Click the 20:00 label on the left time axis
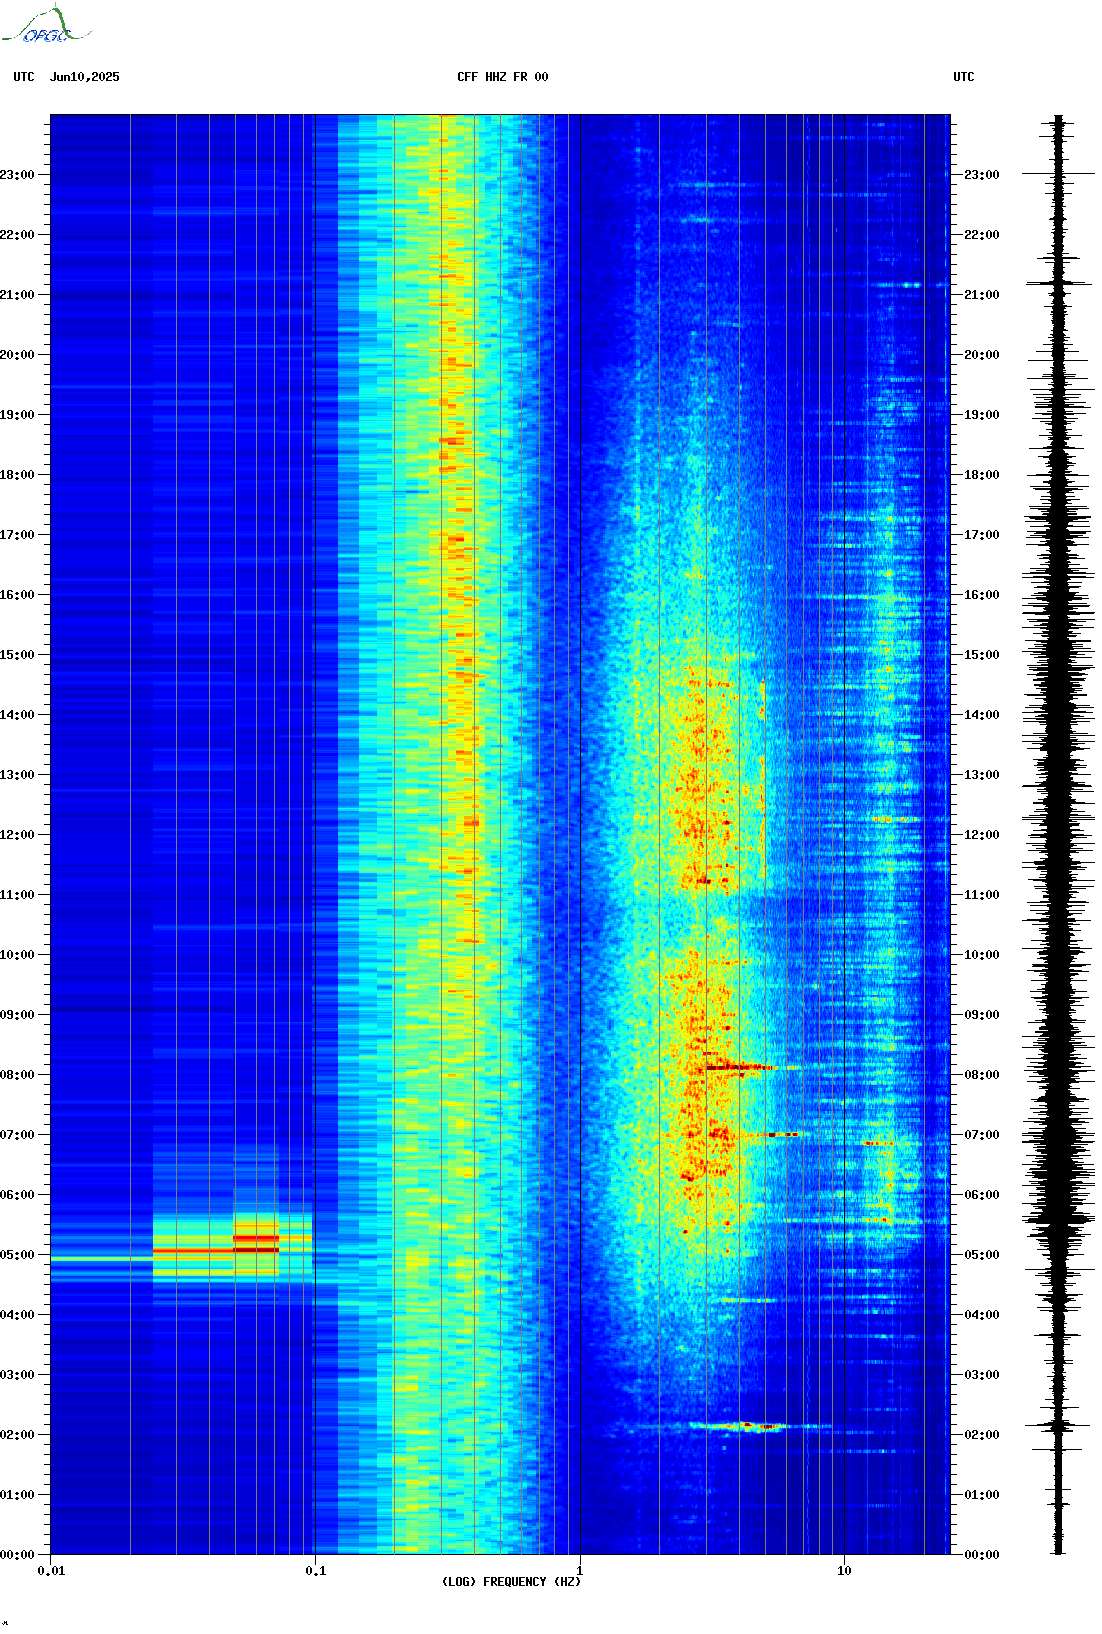The height and width of the screenshot is (1634, 1102). coord(17,355)
